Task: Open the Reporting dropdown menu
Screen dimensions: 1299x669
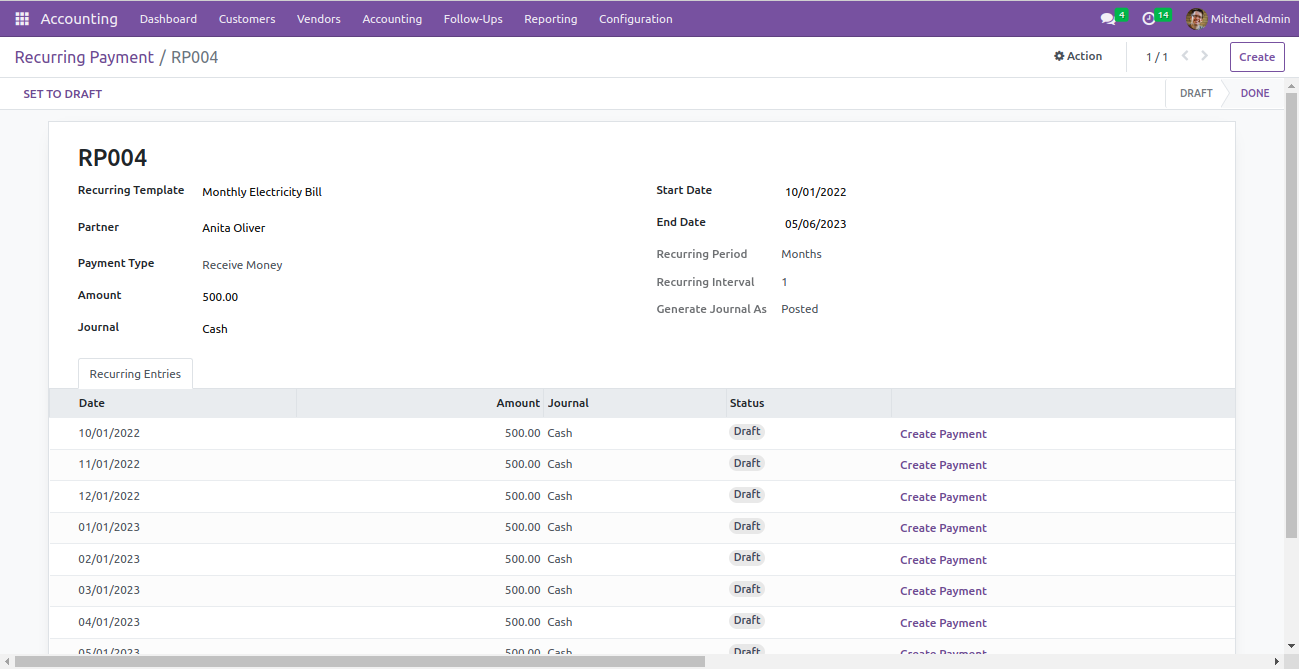Action: 550,19
